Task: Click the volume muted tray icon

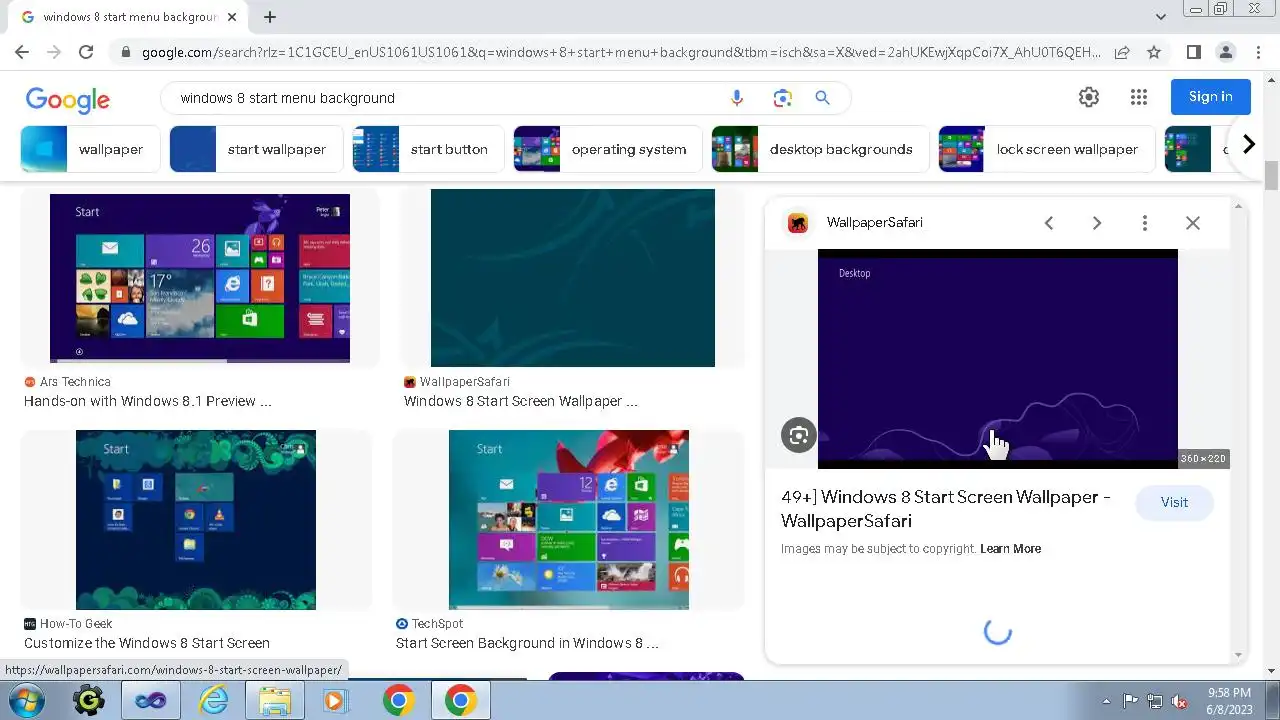Action: click(1179, 701)
